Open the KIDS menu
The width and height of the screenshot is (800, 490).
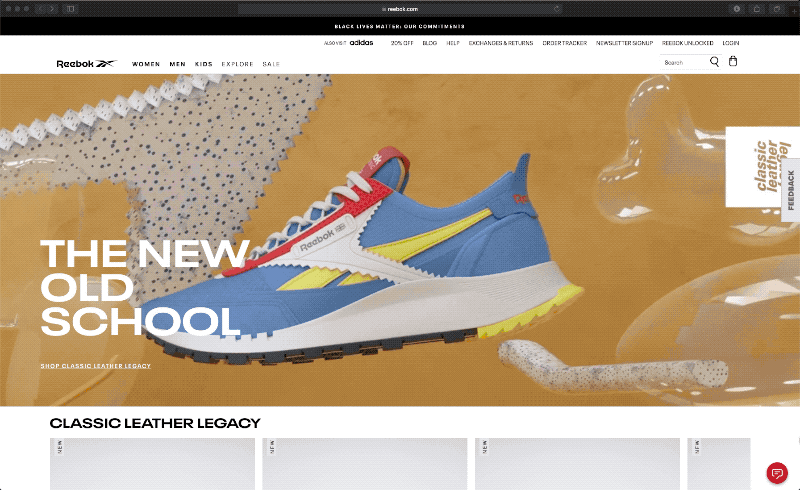point(204,64)
